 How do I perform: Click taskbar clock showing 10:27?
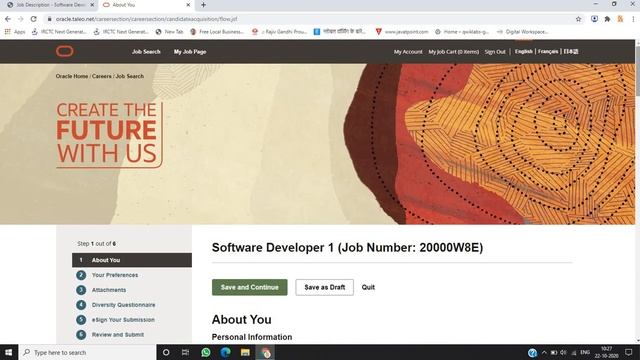607,352
